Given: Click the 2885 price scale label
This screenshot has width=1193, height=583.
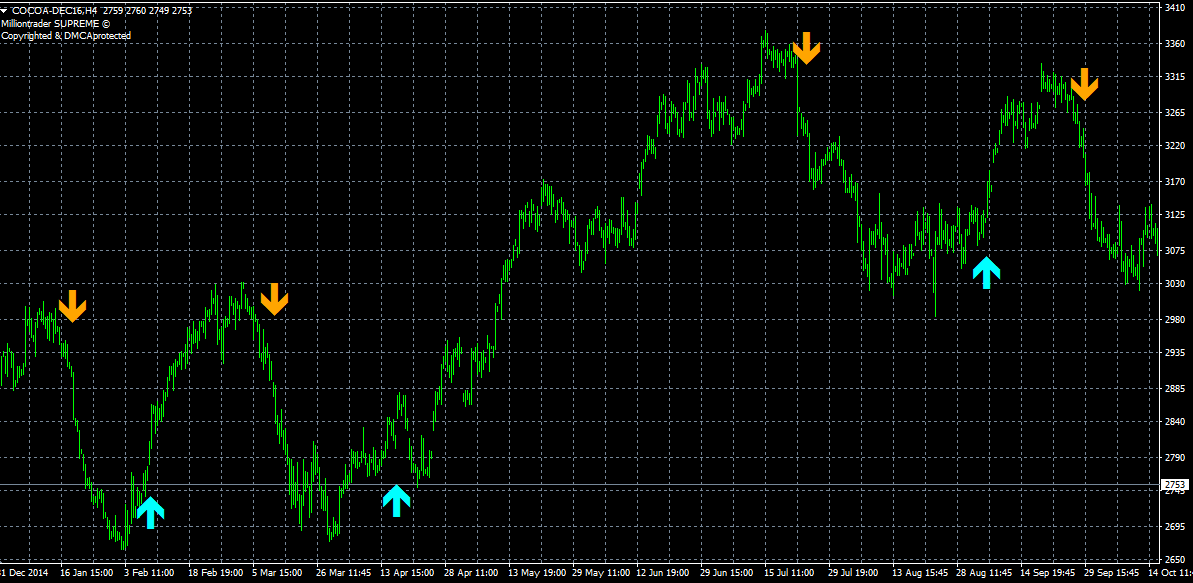Looking at the screenshot, I should 1176,390.
